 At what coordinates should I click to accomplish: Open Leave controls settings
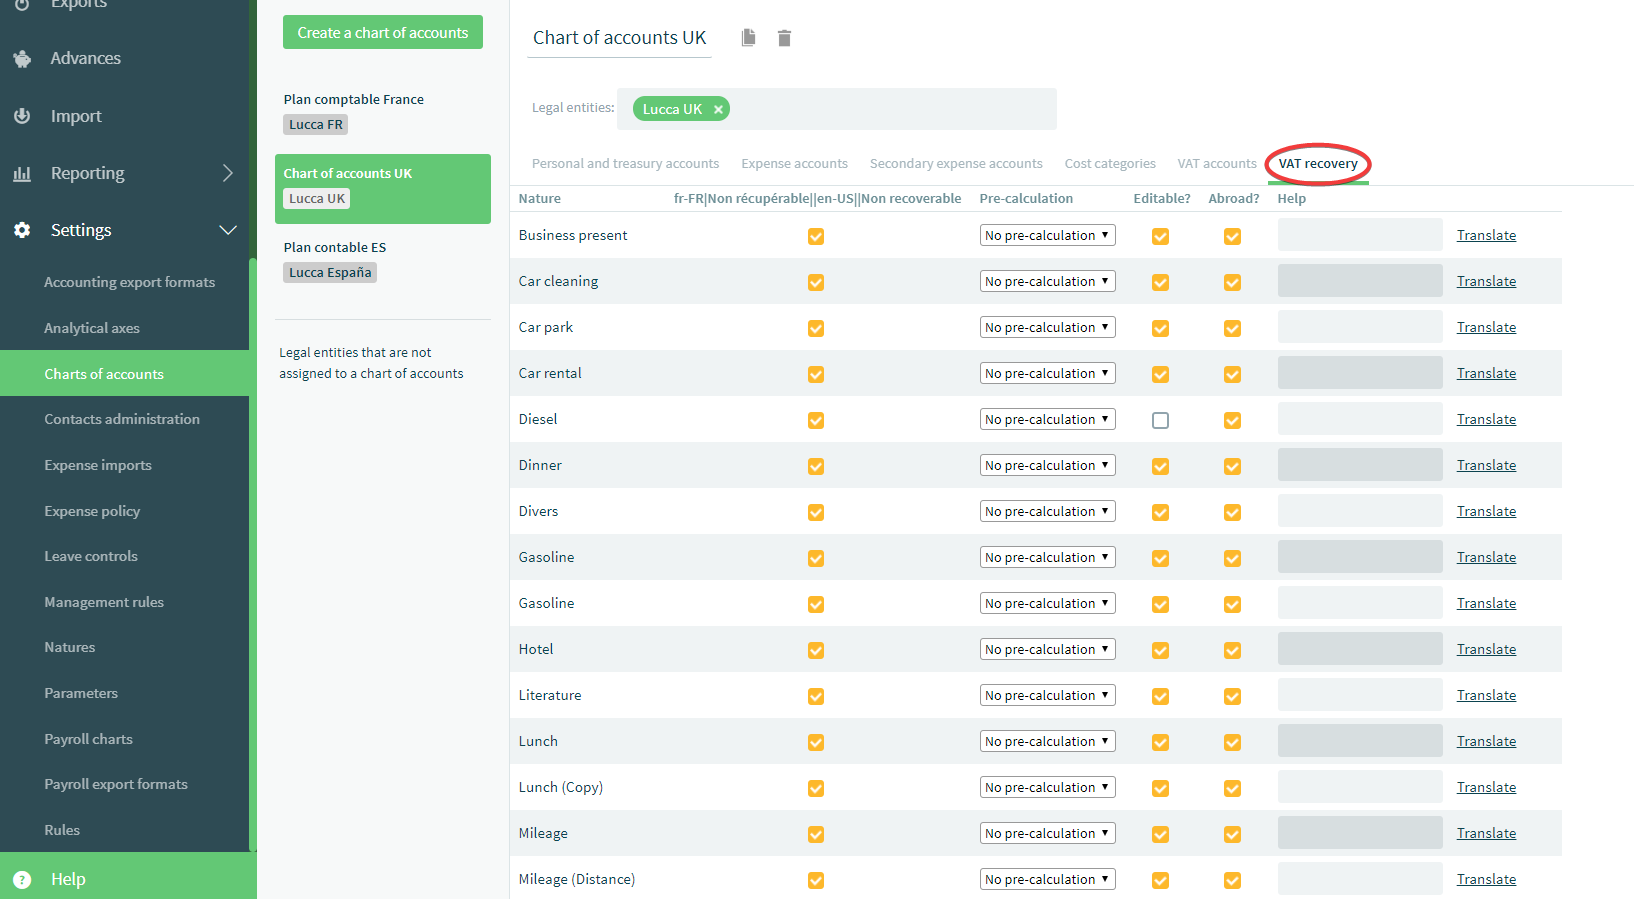coord(91,556)
